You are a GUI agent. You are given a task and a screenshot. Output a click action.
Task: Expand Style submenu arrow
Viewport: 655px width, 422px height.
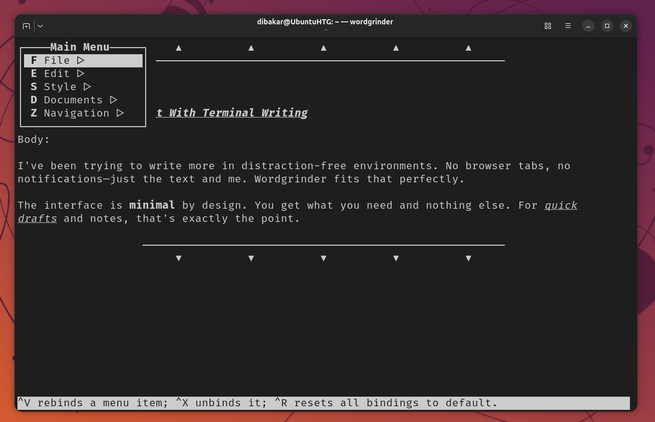pos(87,87)
